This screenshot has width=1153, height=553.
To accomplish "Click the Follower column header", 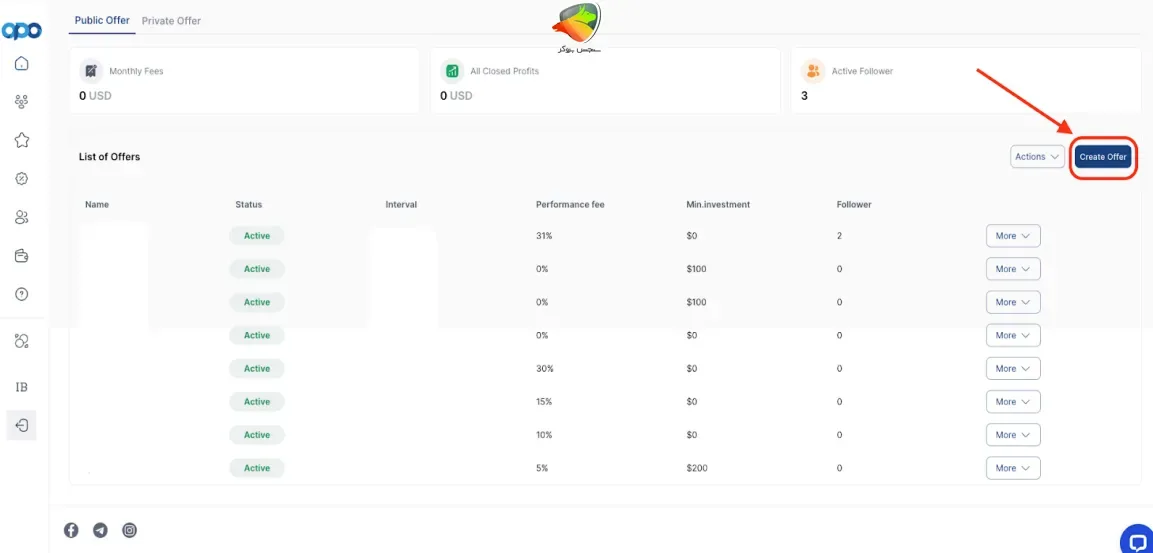I will [x=854, y=204].
